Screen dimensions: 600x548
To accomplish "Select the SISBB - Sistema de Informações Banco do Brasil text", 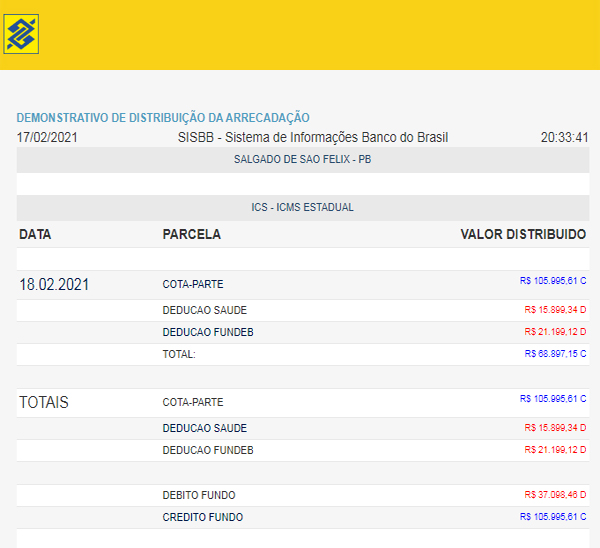I will pyautogui.click(x=313, y=137).
